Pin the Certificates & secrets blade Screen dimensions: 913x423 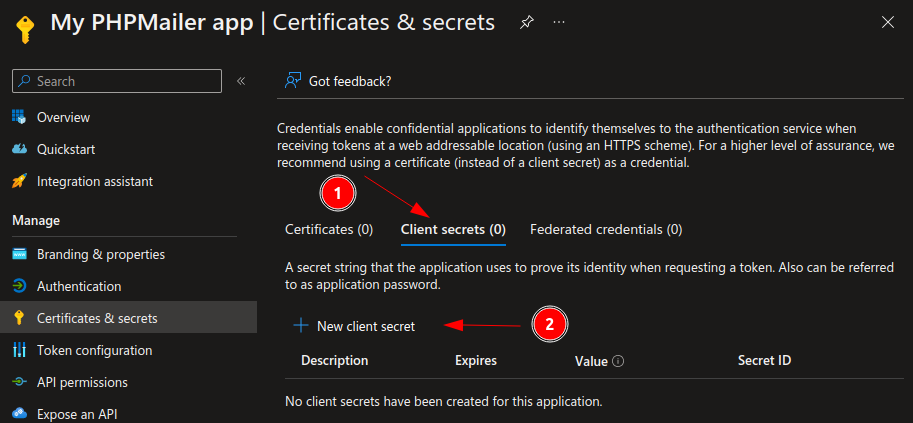(x=526, y=23)
